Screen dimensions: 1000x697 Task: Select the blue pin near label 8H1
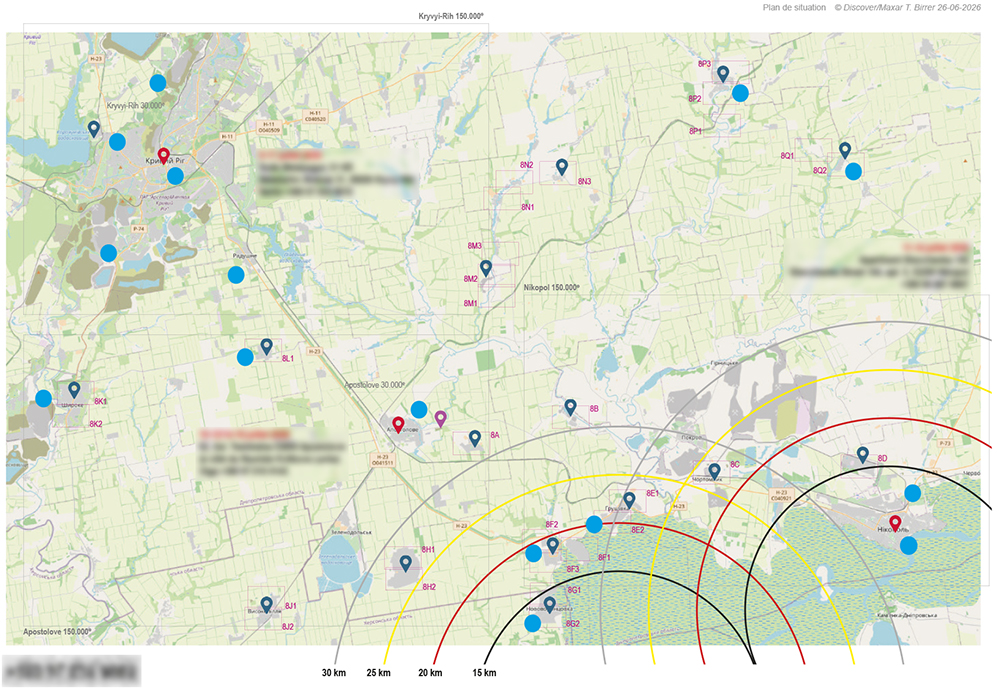pyautogui.click(x=406, y=563)
